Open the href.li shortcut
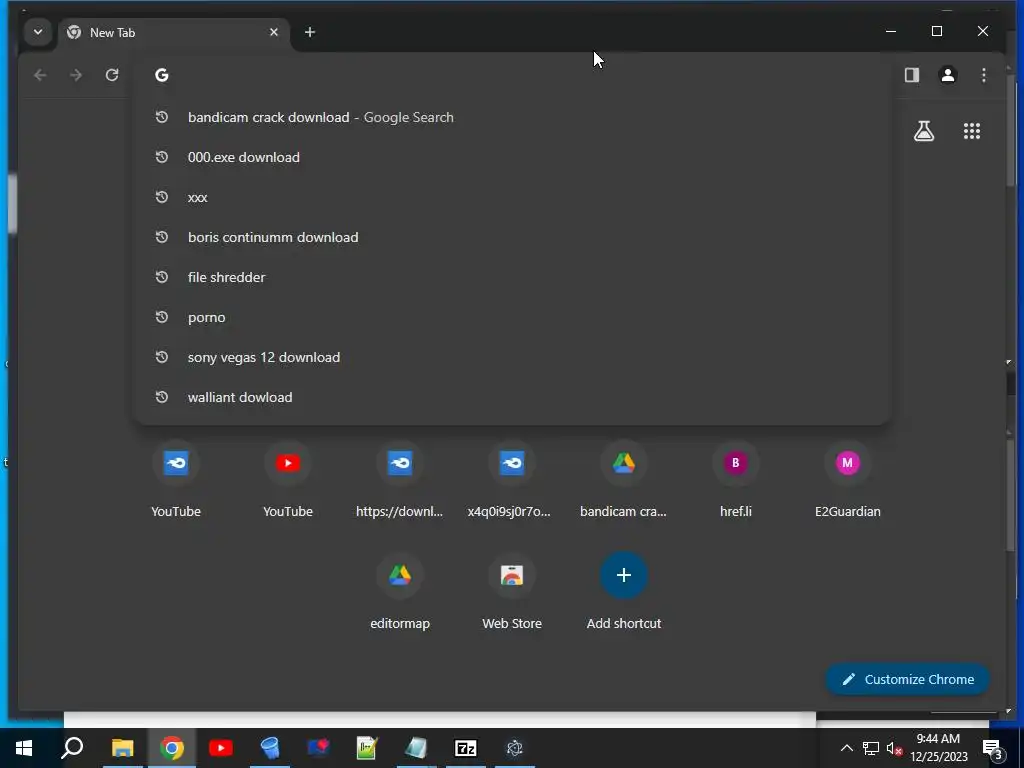The height and width of the screenshot is (768, 1024). [x=736, y=480]
